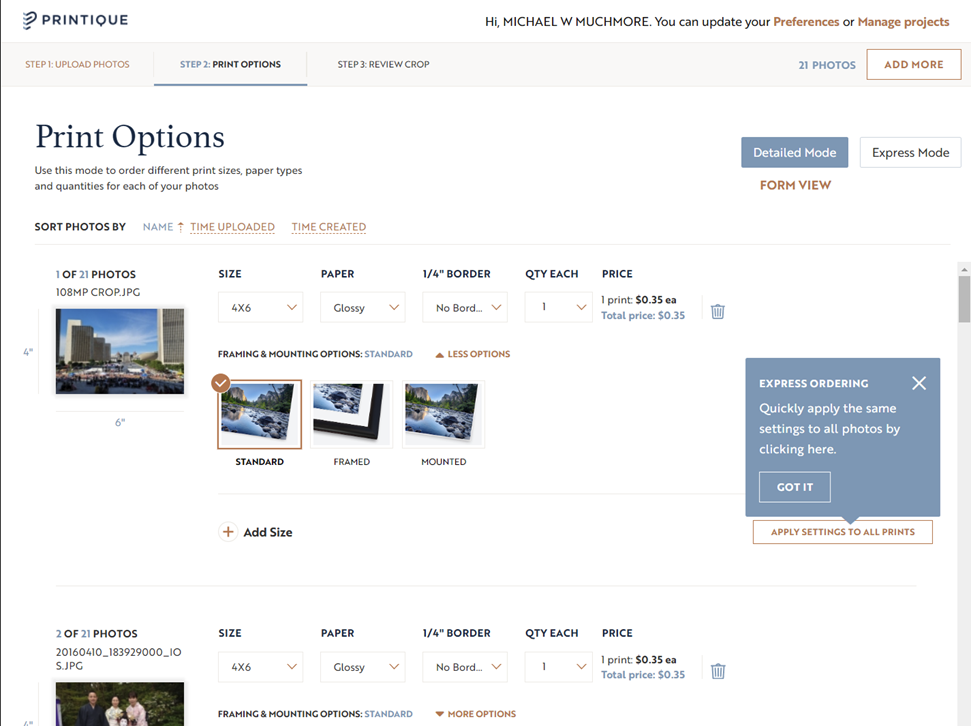
Task: Open the SIZE dropdown for the first photo
Action: pos(260,307)
